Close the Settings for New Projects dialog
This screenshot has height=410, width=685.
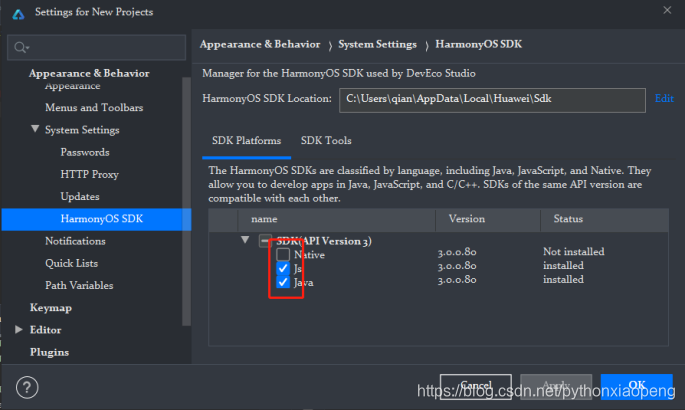667,10
